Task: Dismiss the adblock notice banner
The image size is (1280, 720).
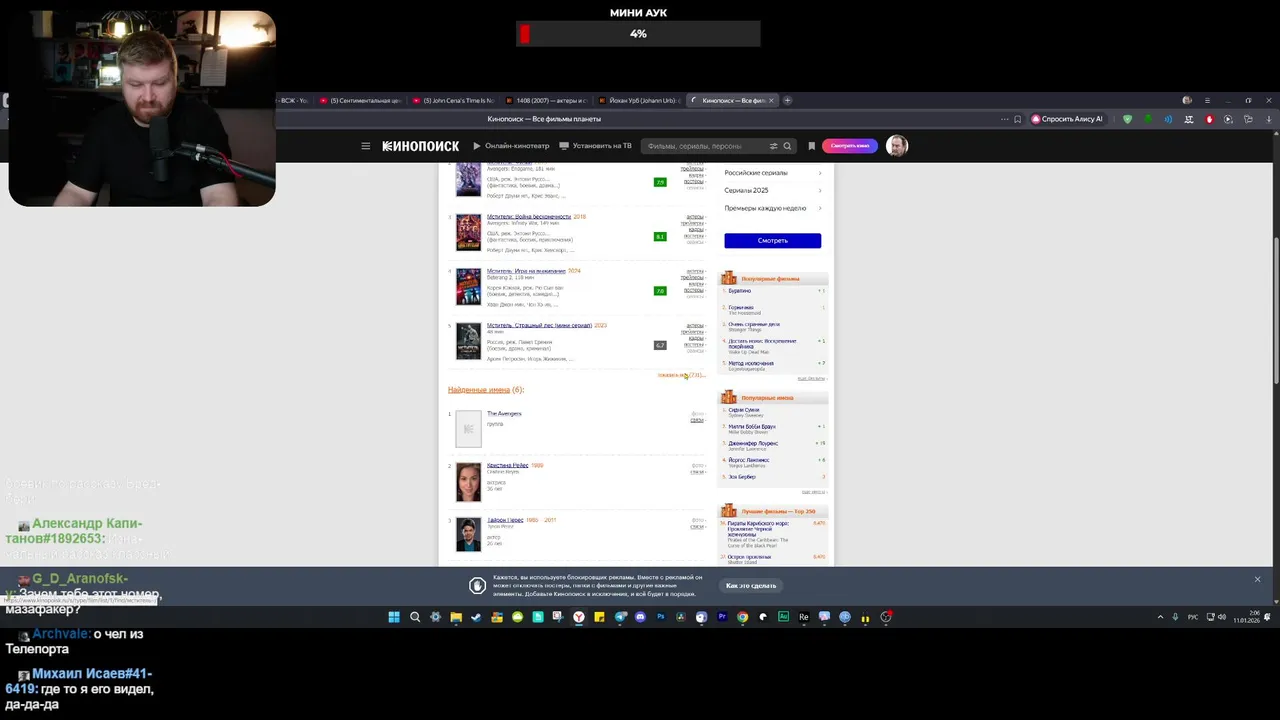Action: pos(1257,579)
